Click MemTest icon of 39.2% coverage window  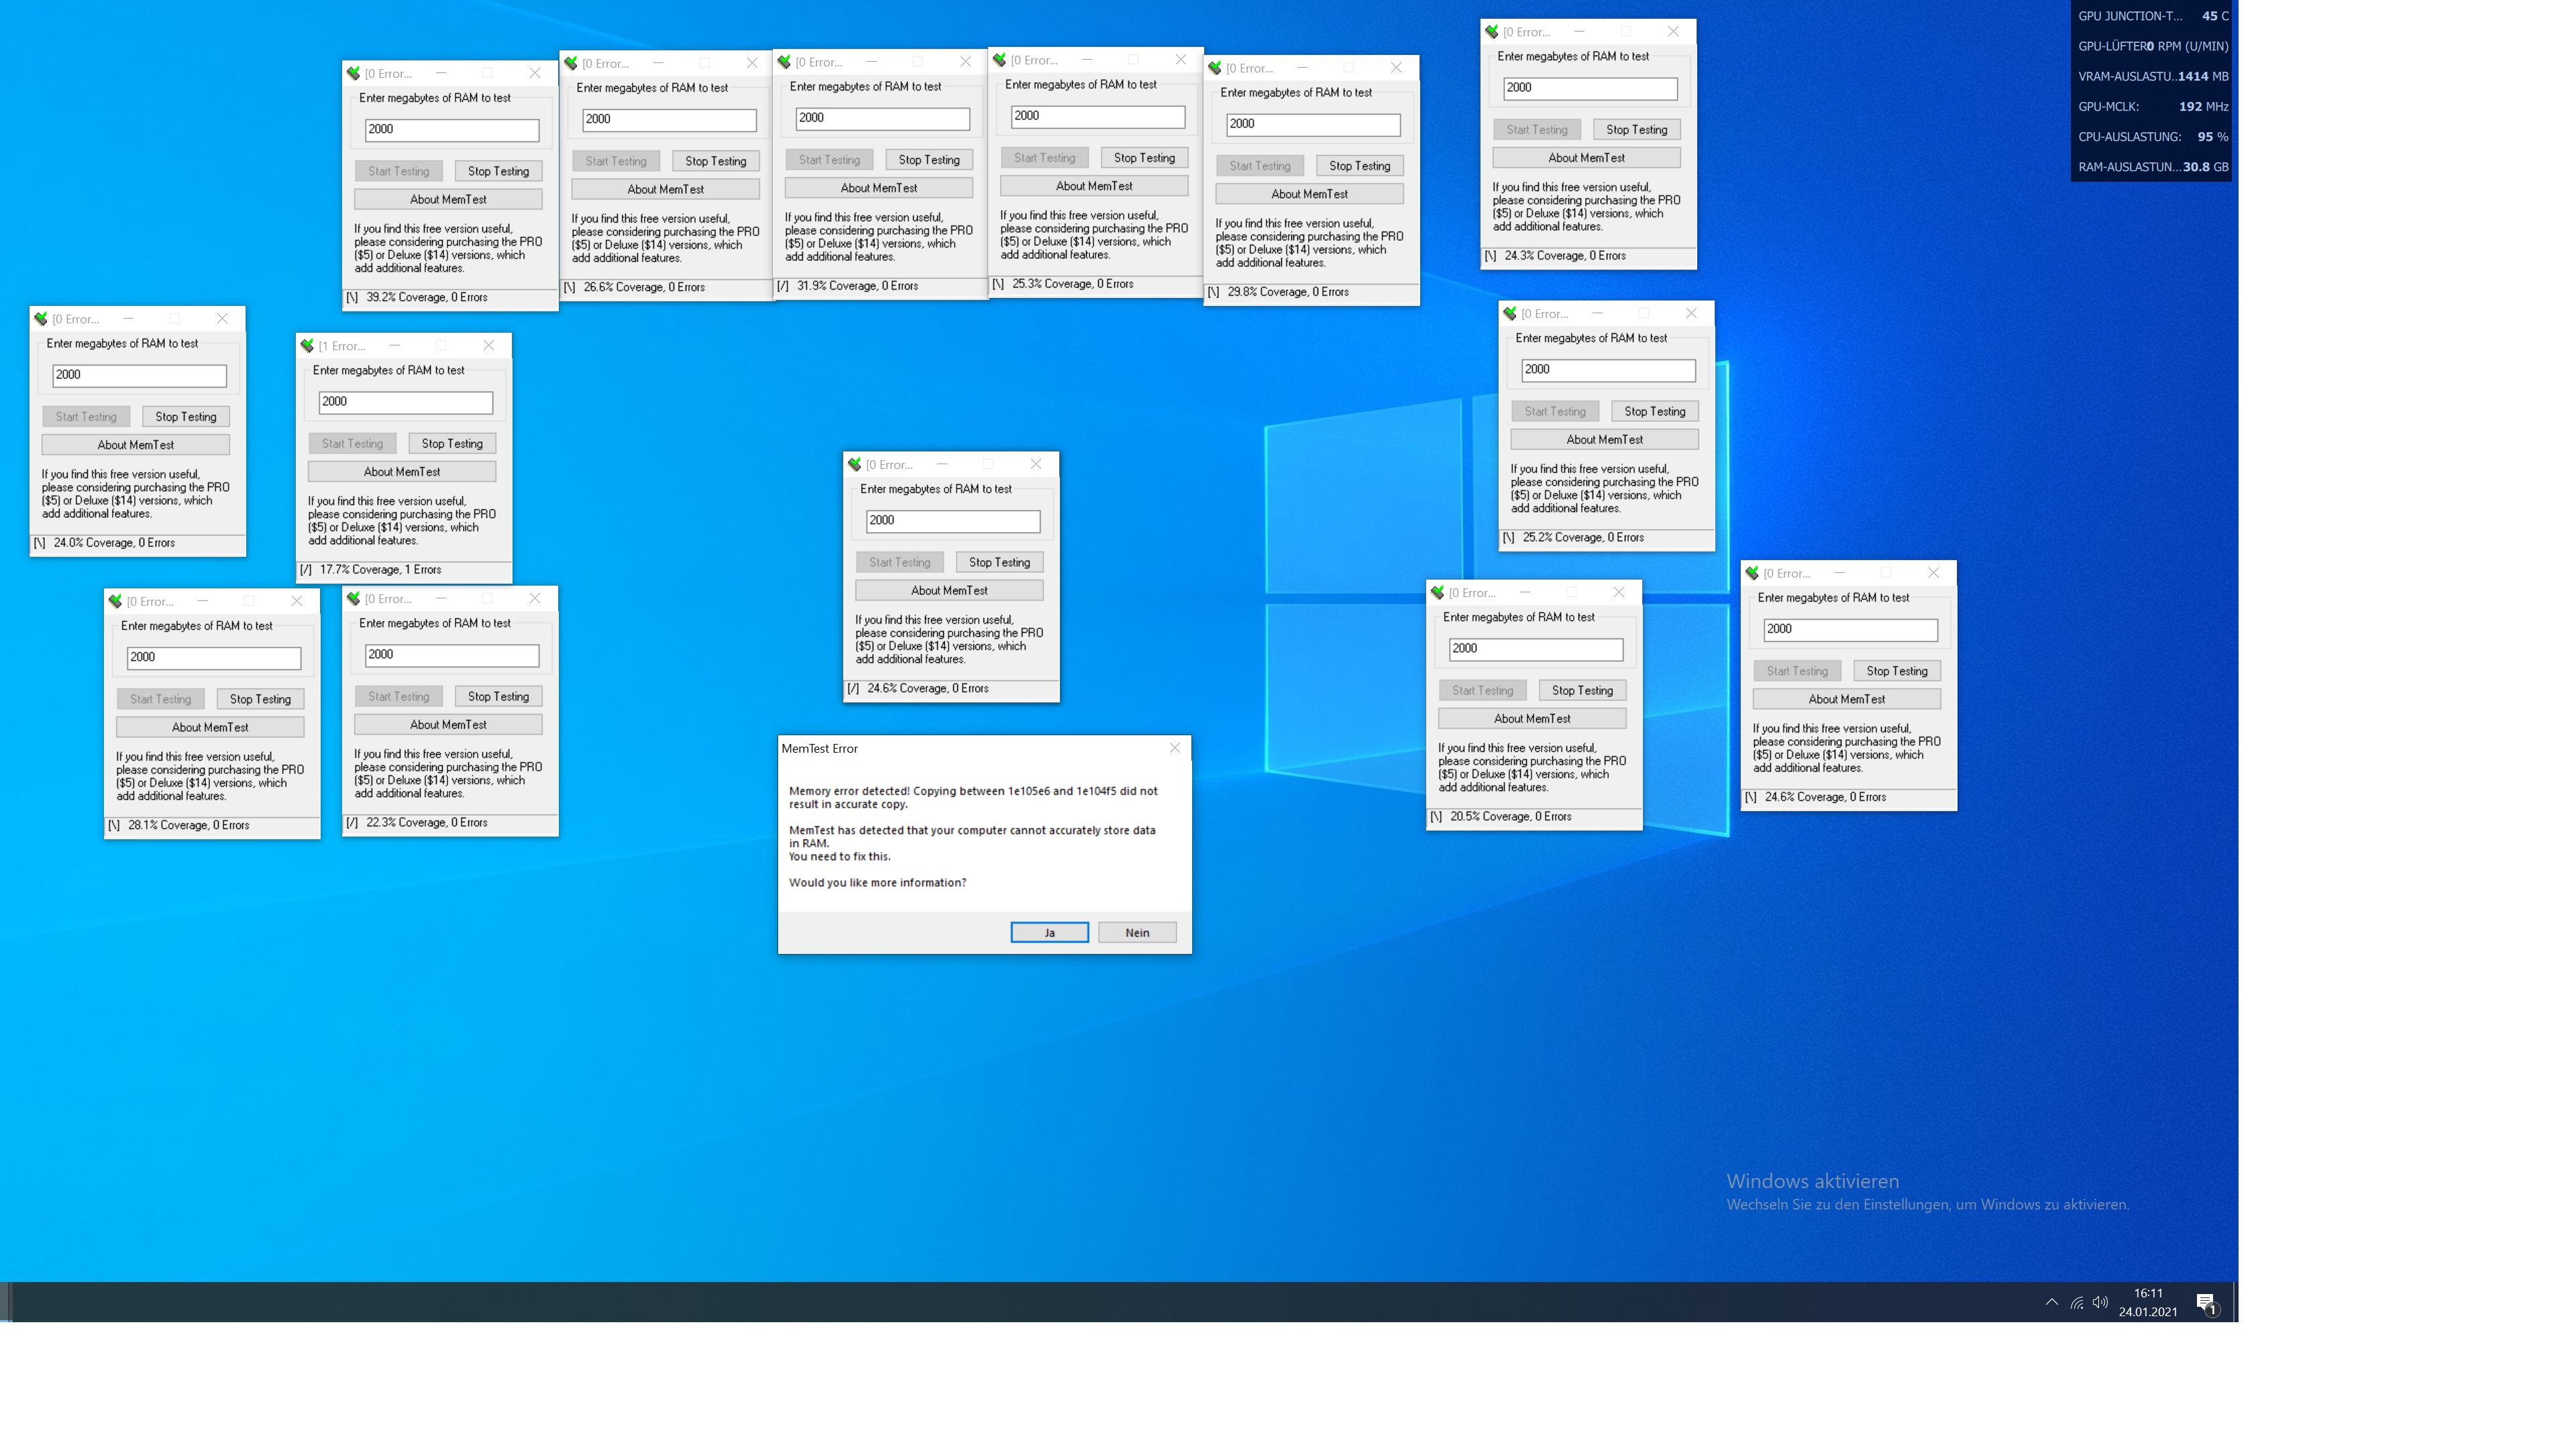pyautogui.click(x=354, y=73)
